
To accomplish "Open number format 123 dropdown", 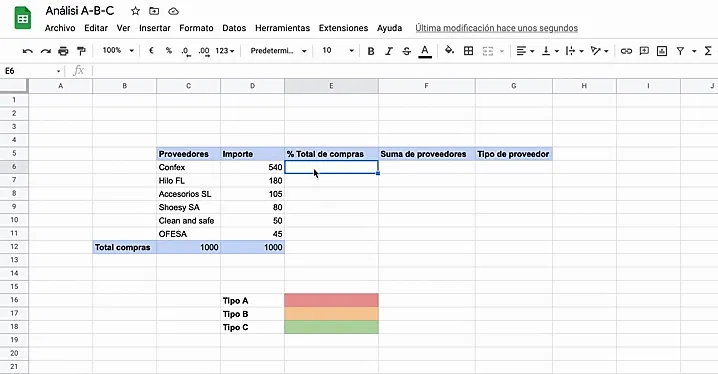I will 225,51.
